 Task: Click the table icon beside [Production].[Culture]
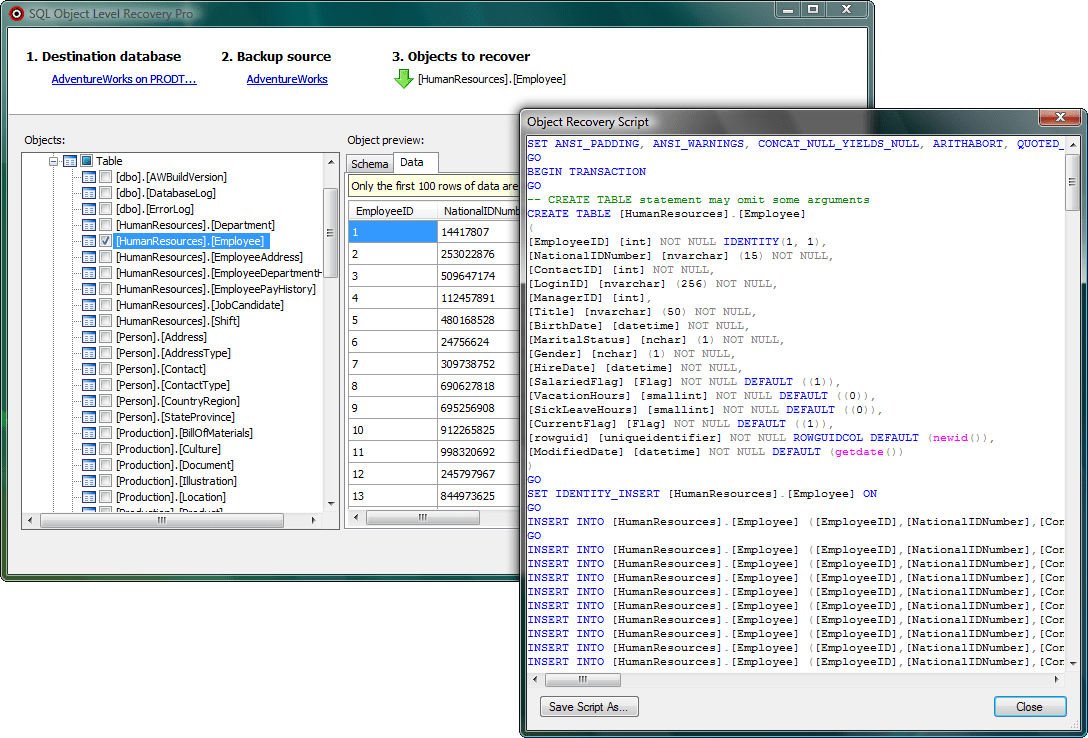90,448
